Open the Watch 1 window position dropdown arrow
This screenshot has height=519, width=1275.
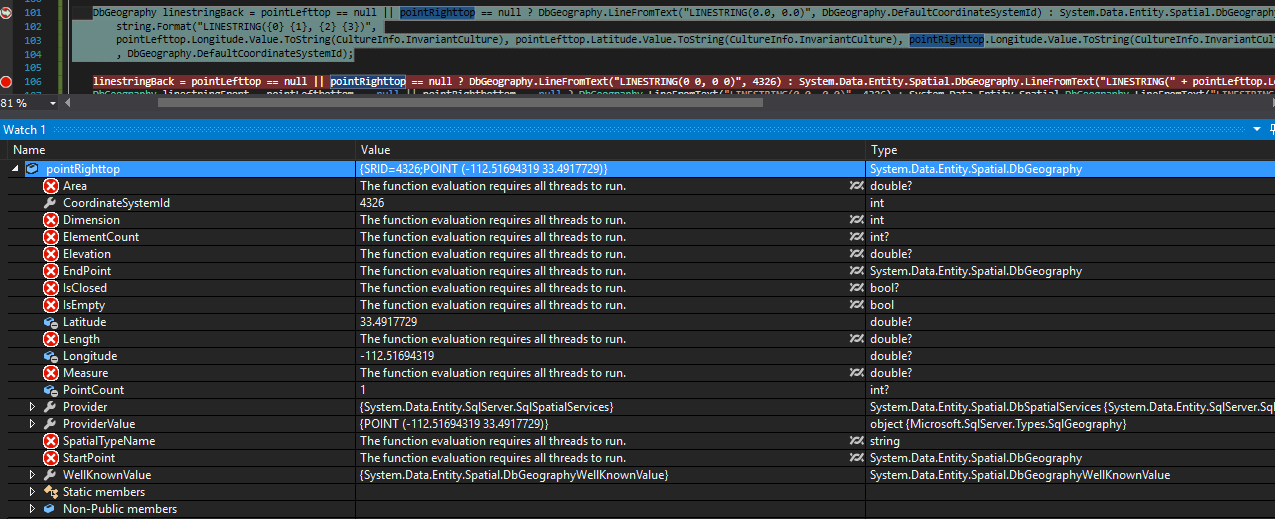coord(1258,130)
